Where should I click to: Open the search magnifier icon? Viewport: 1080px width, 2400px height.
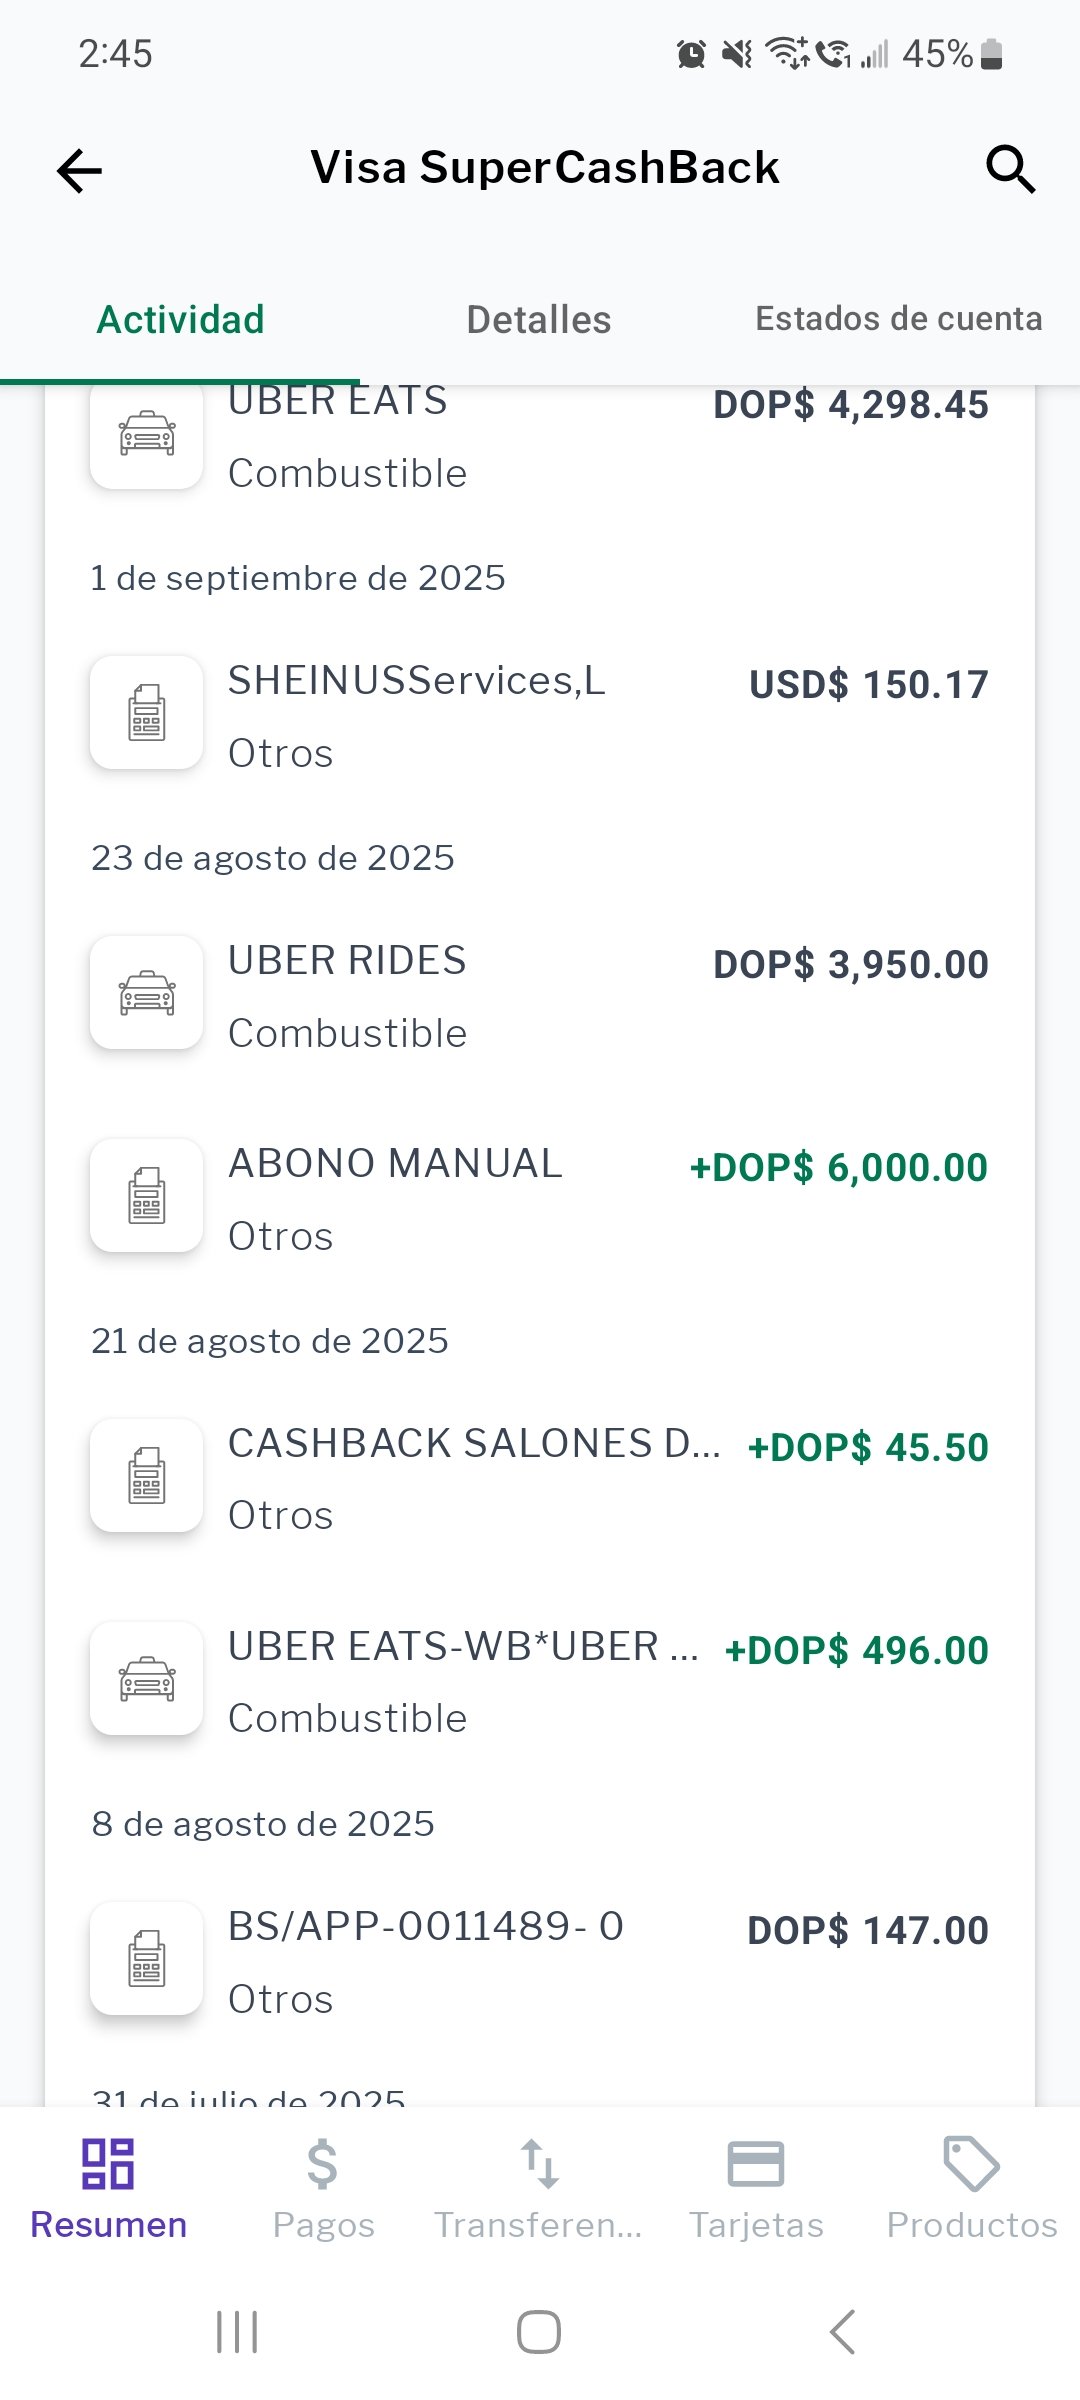click(1010, 168)
